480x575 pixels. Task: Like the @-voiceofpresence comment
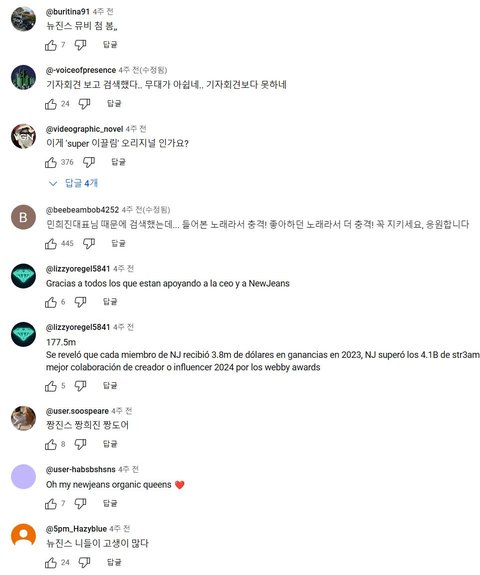[51, 104]
